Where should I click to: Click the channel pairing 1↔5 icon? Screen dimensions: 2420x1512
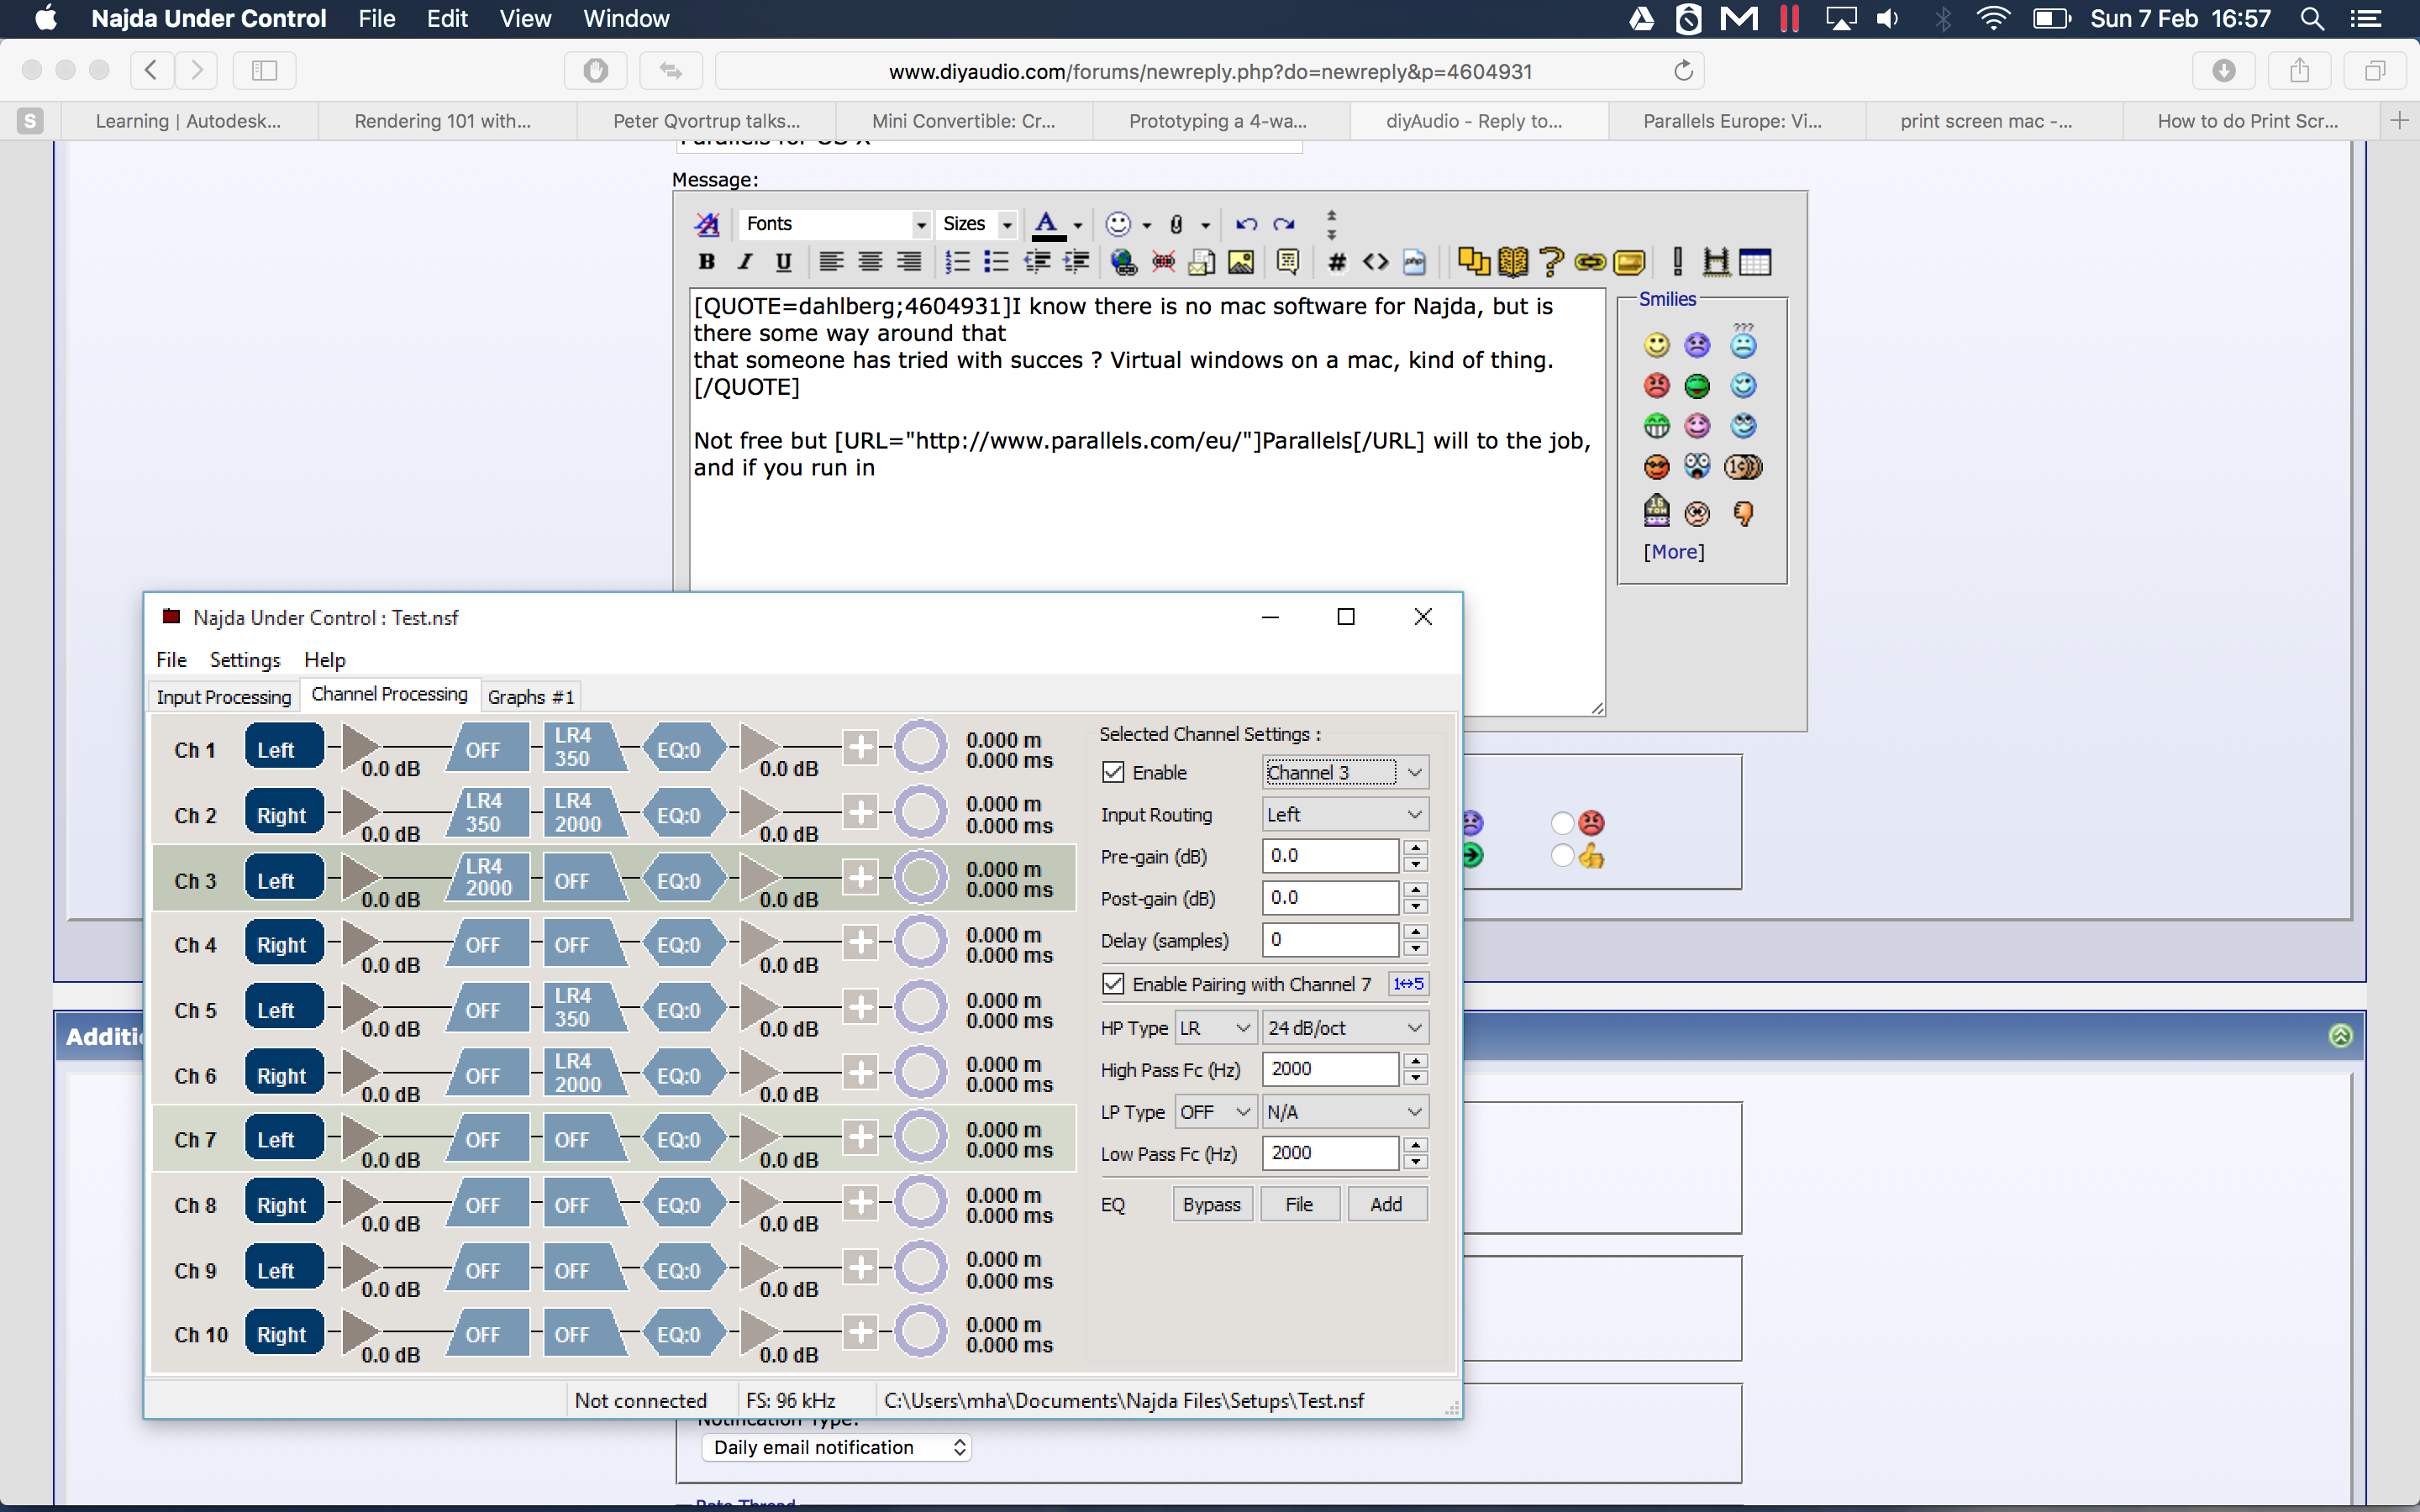[x=1408, y=984]
